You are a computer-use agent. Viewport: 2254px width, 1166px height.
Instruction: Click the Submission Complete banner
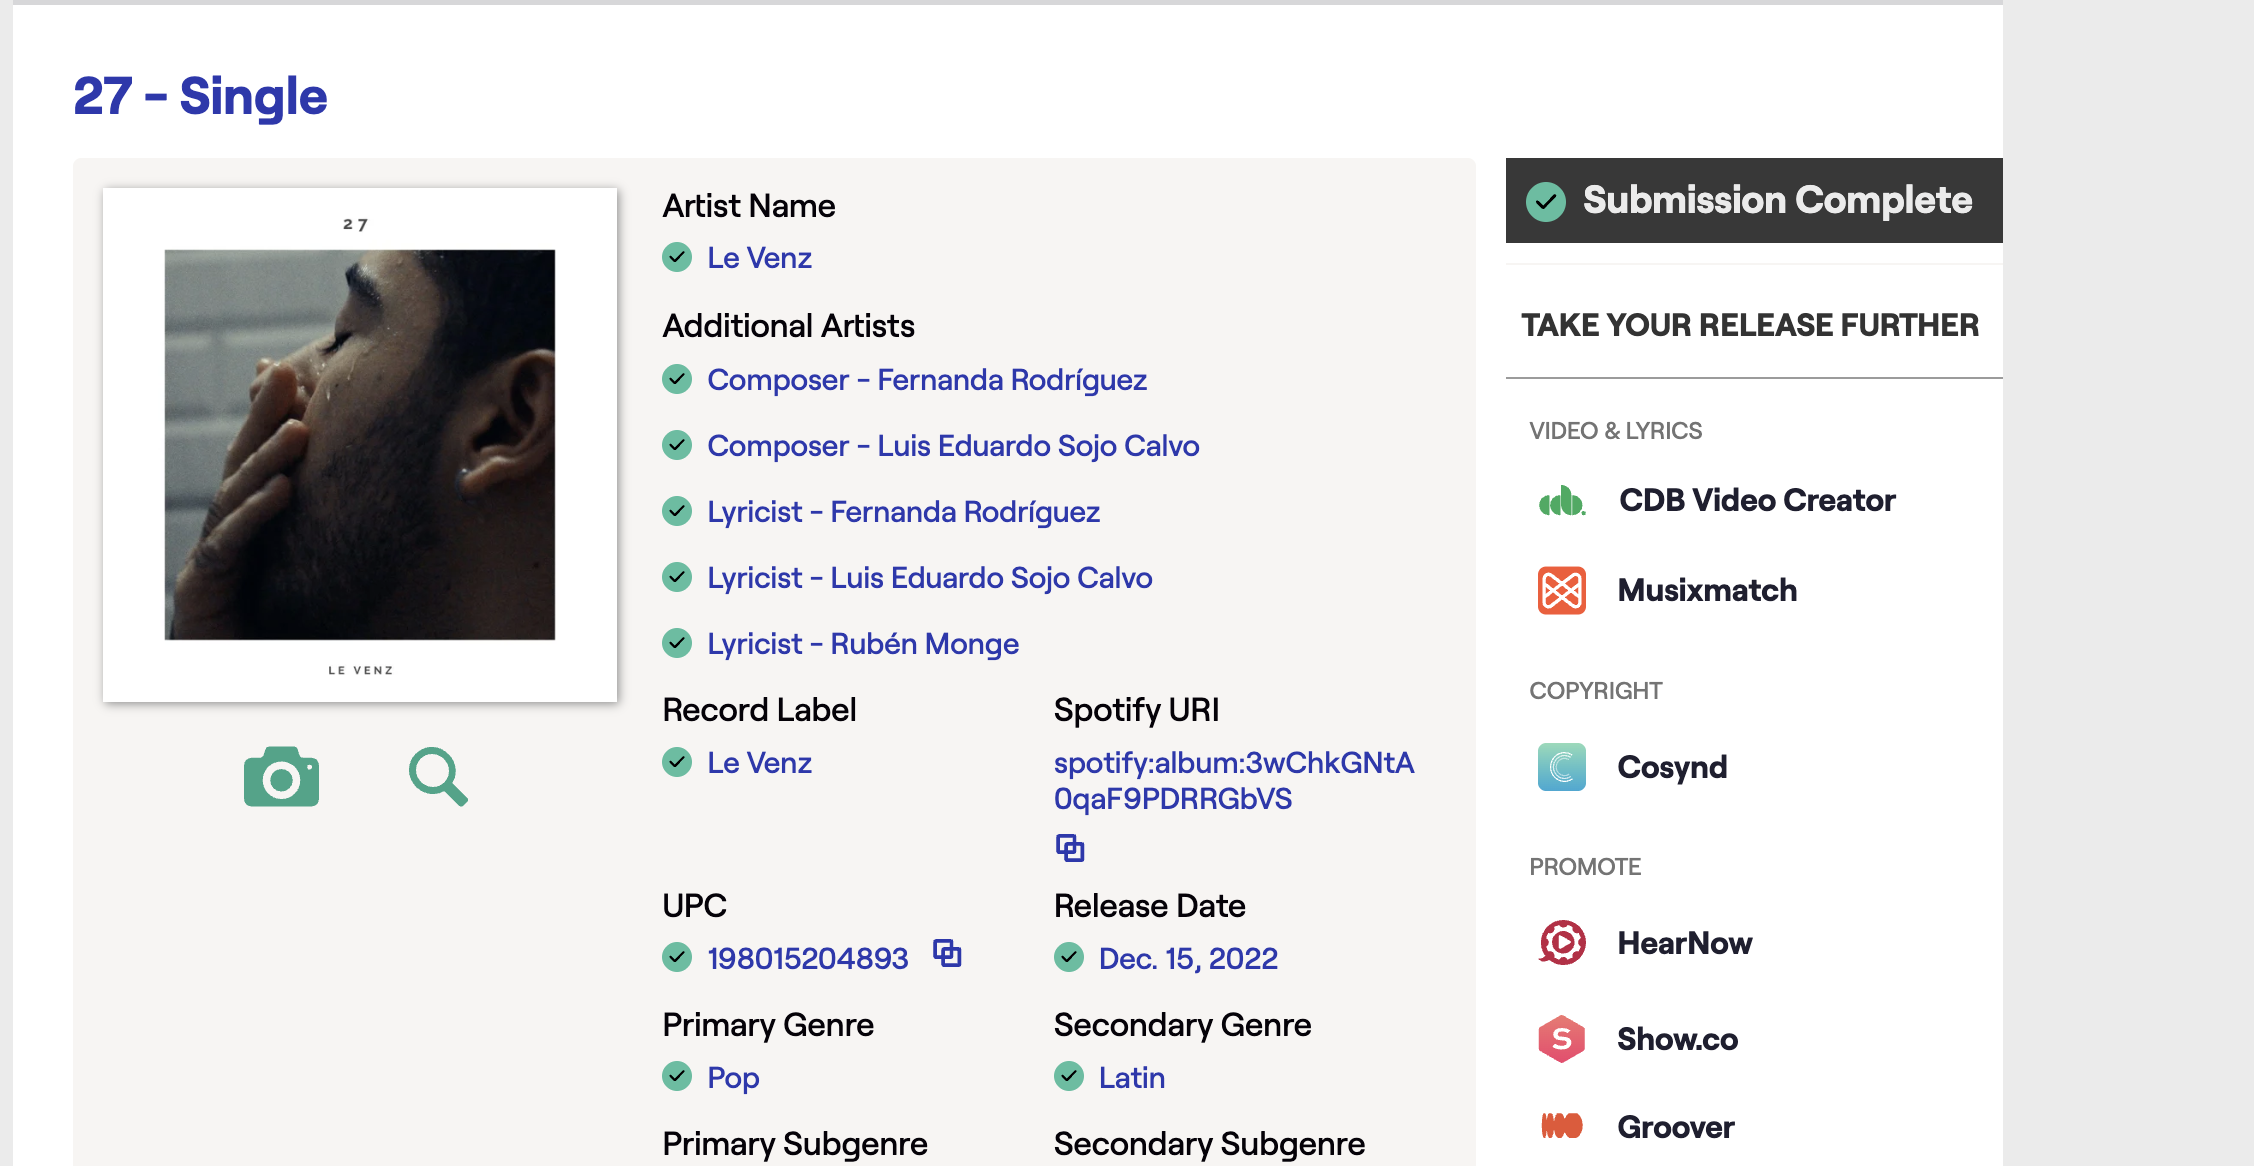coord(1754,200)
